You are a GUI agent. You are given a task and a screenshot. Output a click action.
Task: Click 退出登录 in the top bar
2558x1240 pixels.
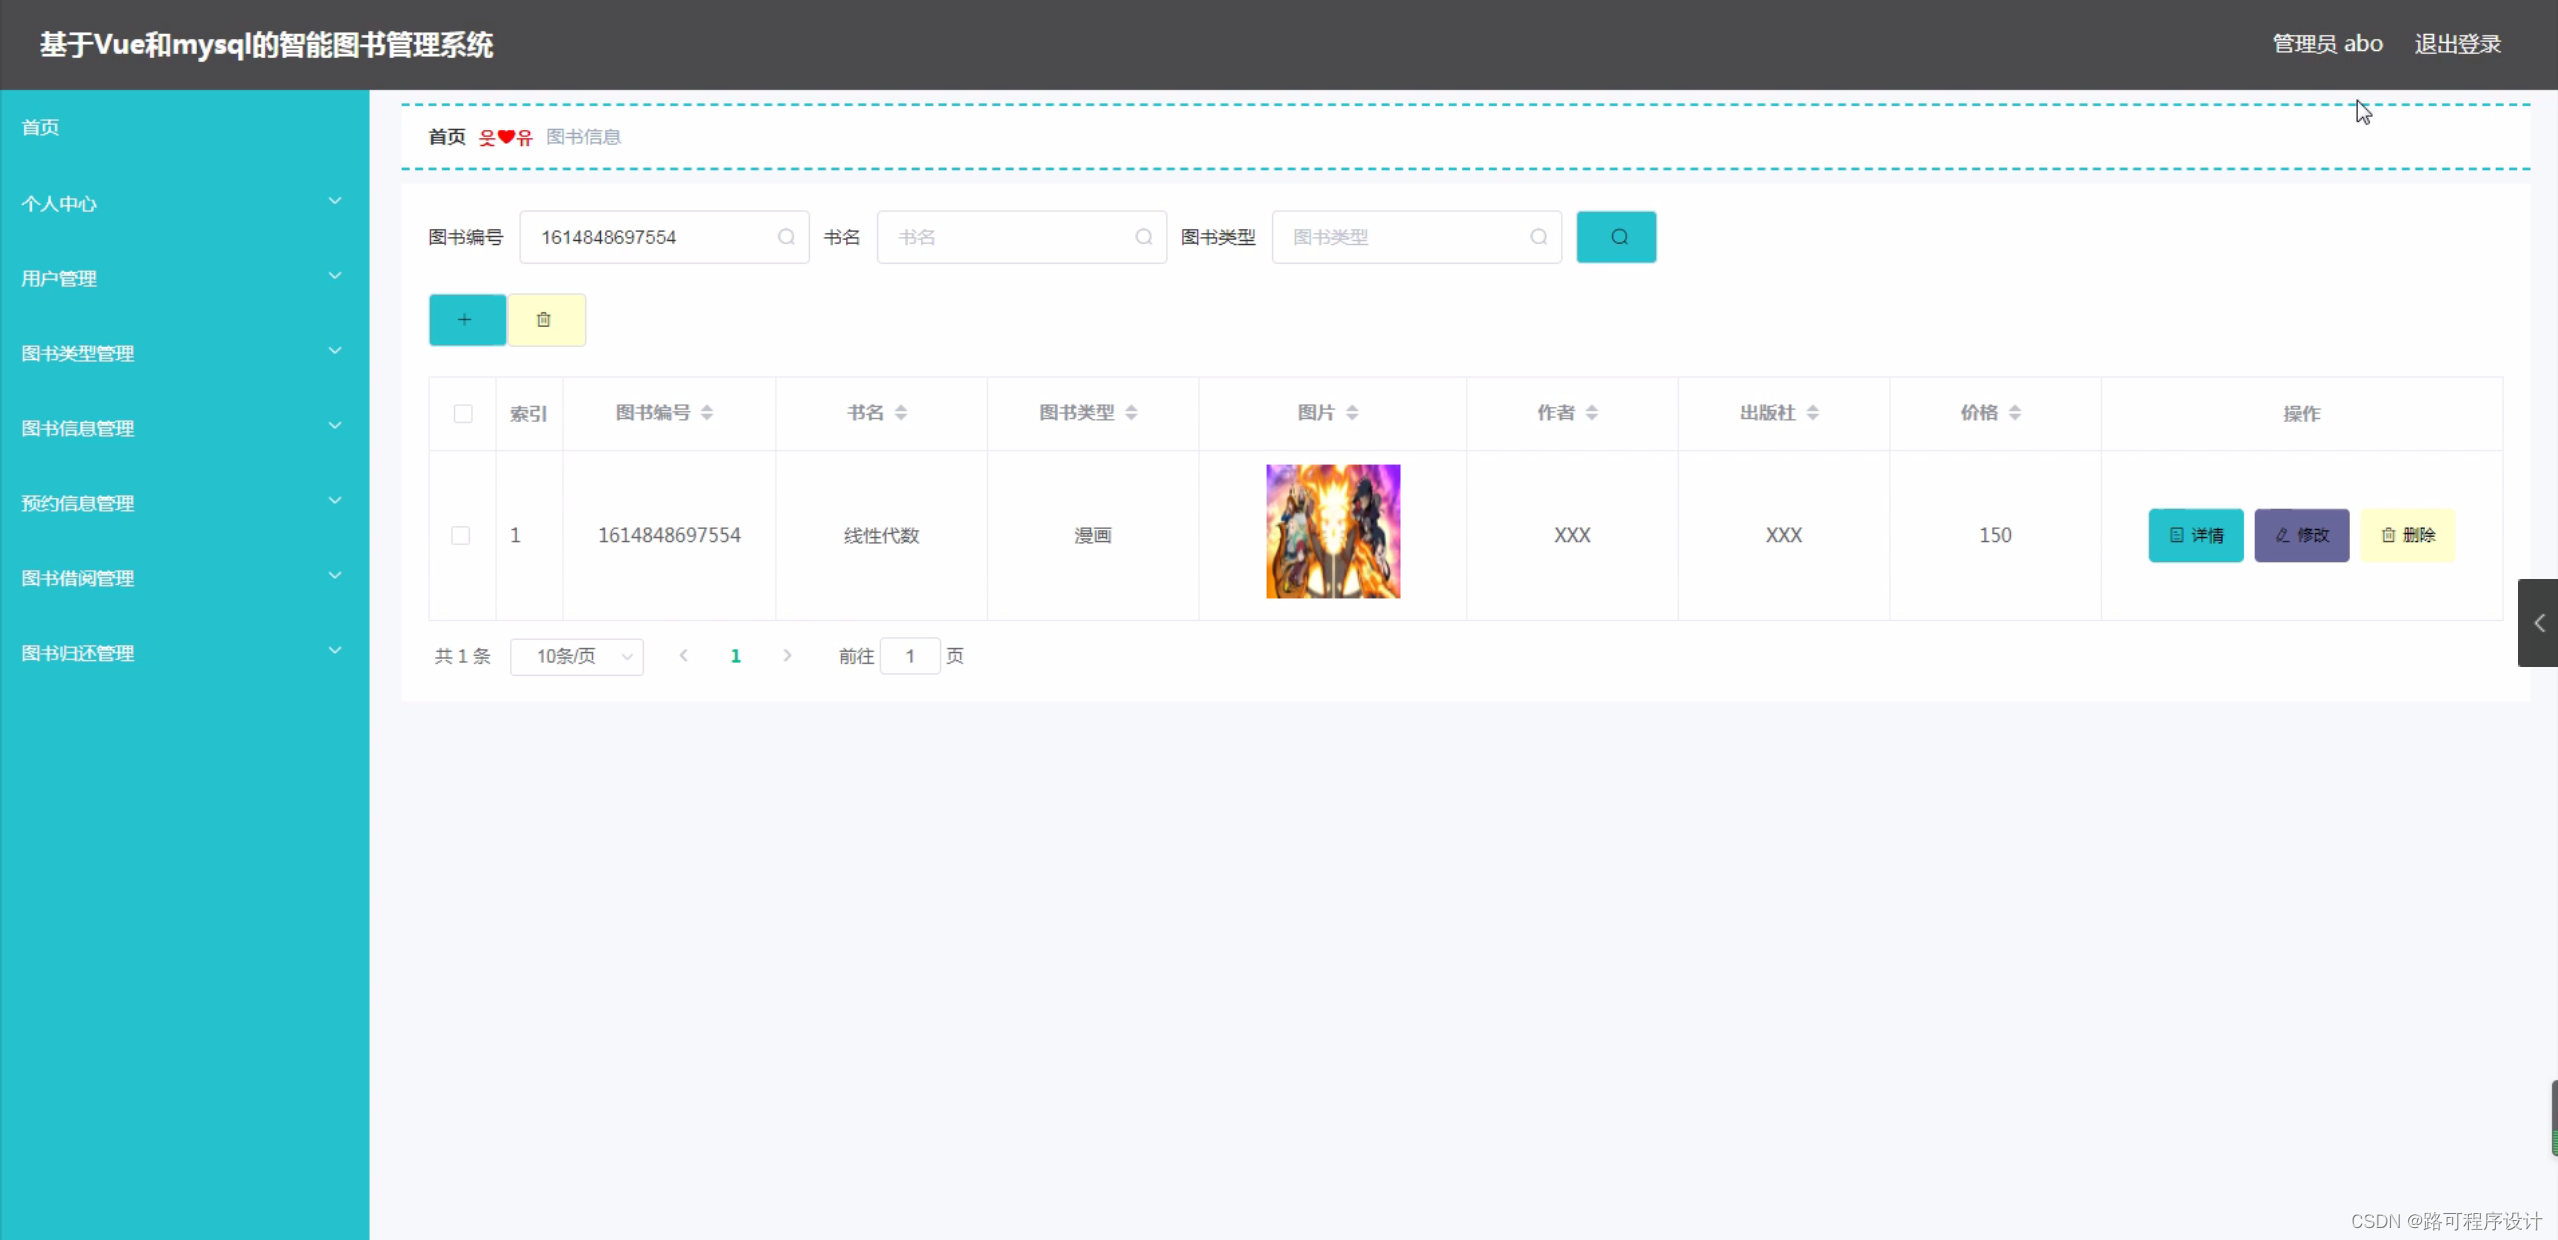tap(2457, 44)
